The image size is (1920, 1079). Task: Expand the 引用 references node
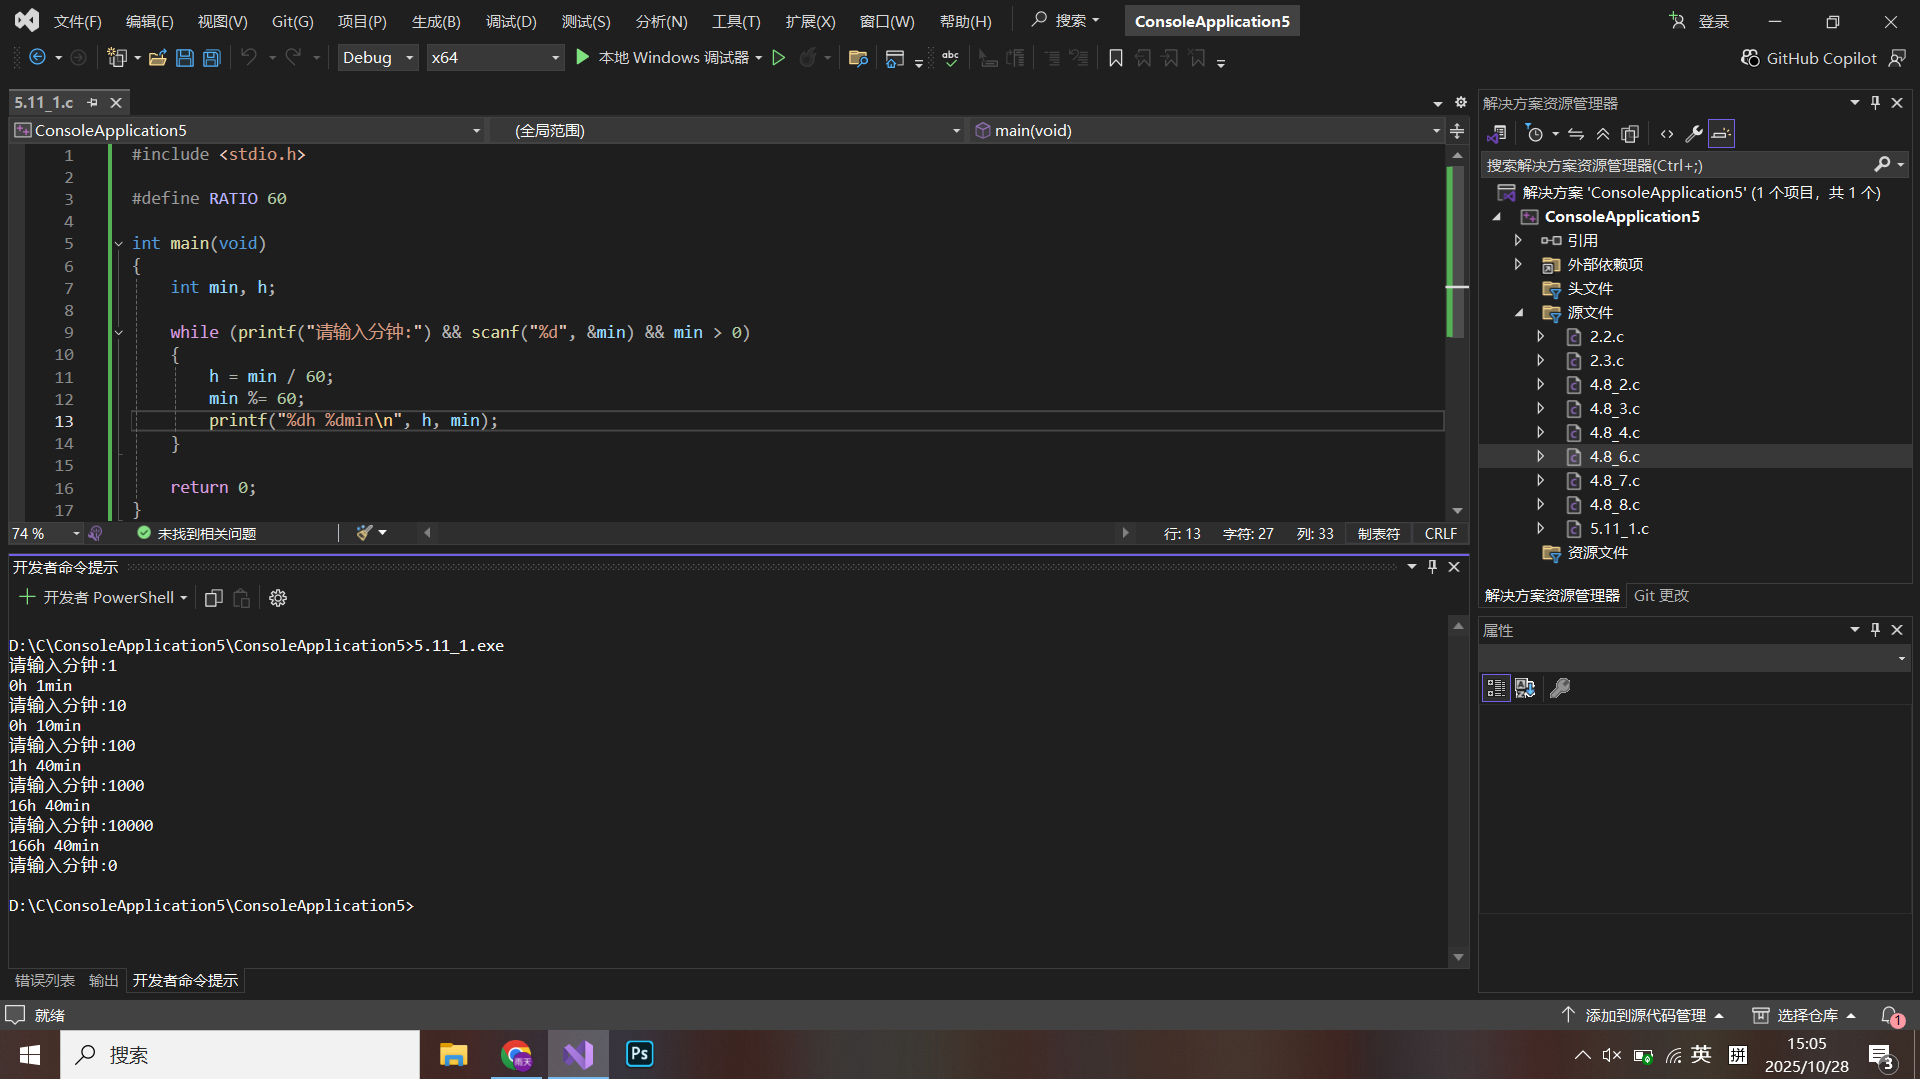[x=1518, y=241]
